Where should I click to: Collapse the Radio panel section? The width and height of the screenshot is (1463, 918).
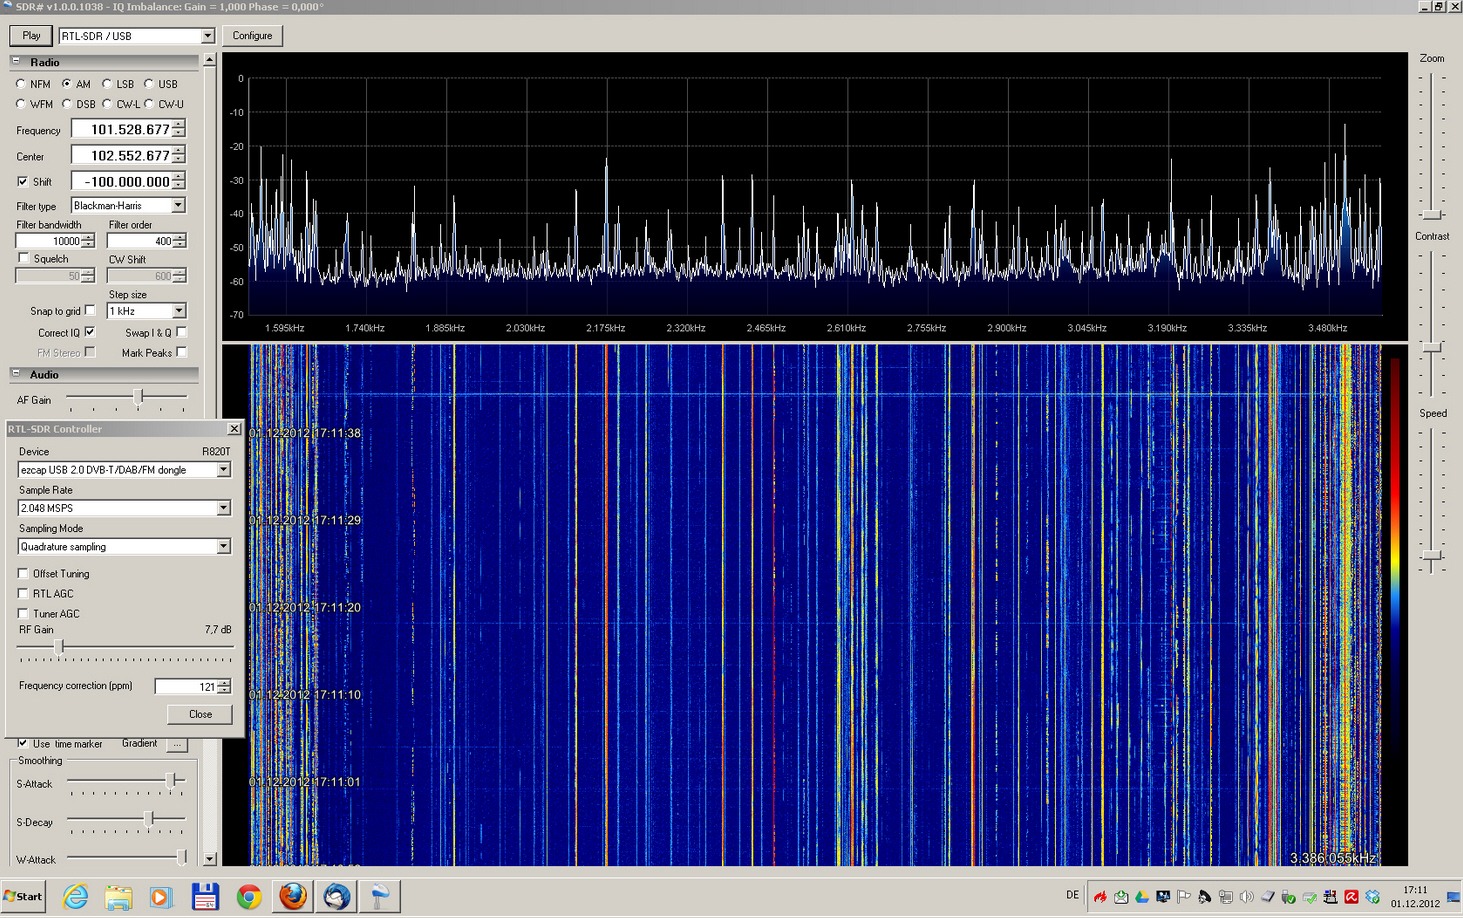coord(16,62)
